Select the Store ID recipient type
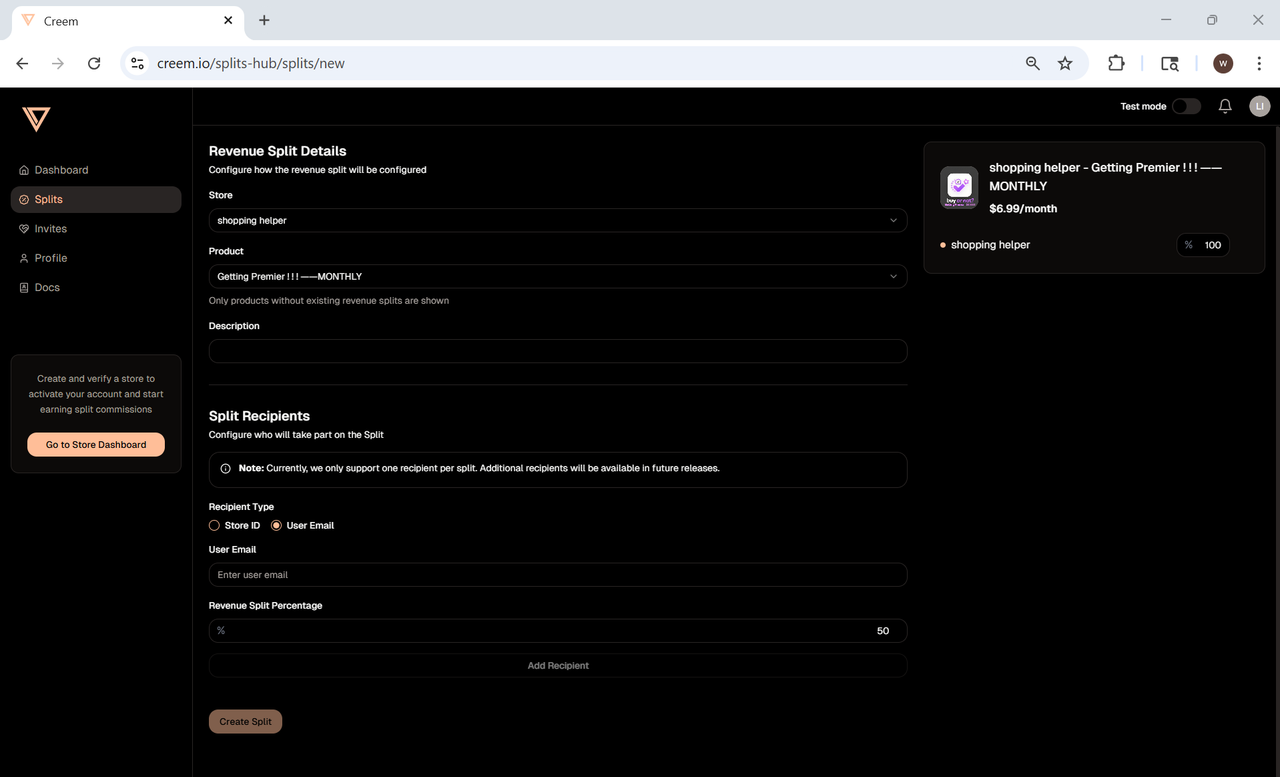This screenshot has height=777, width=1280. pos(214,525)
